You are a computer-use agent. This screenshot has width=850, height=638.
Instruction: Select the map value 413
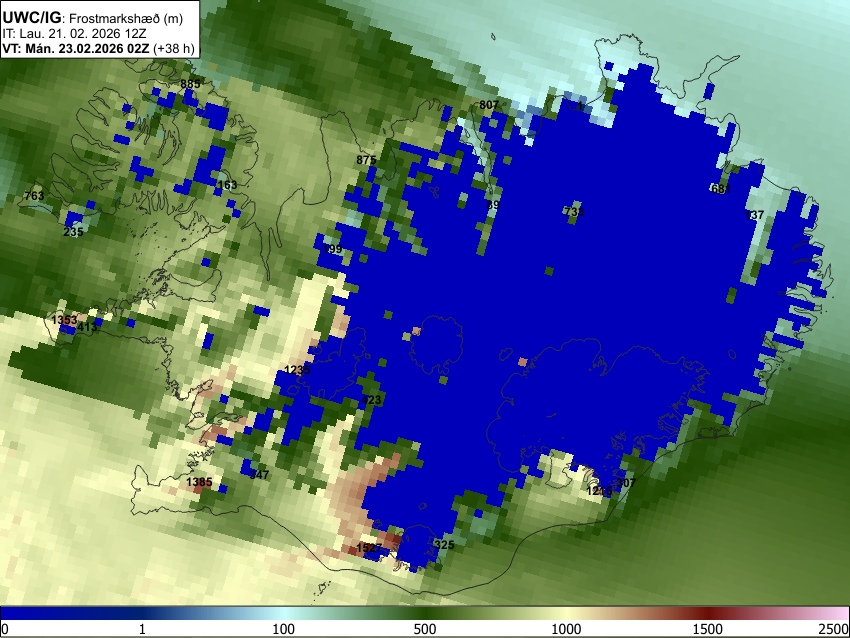(87, 327)
